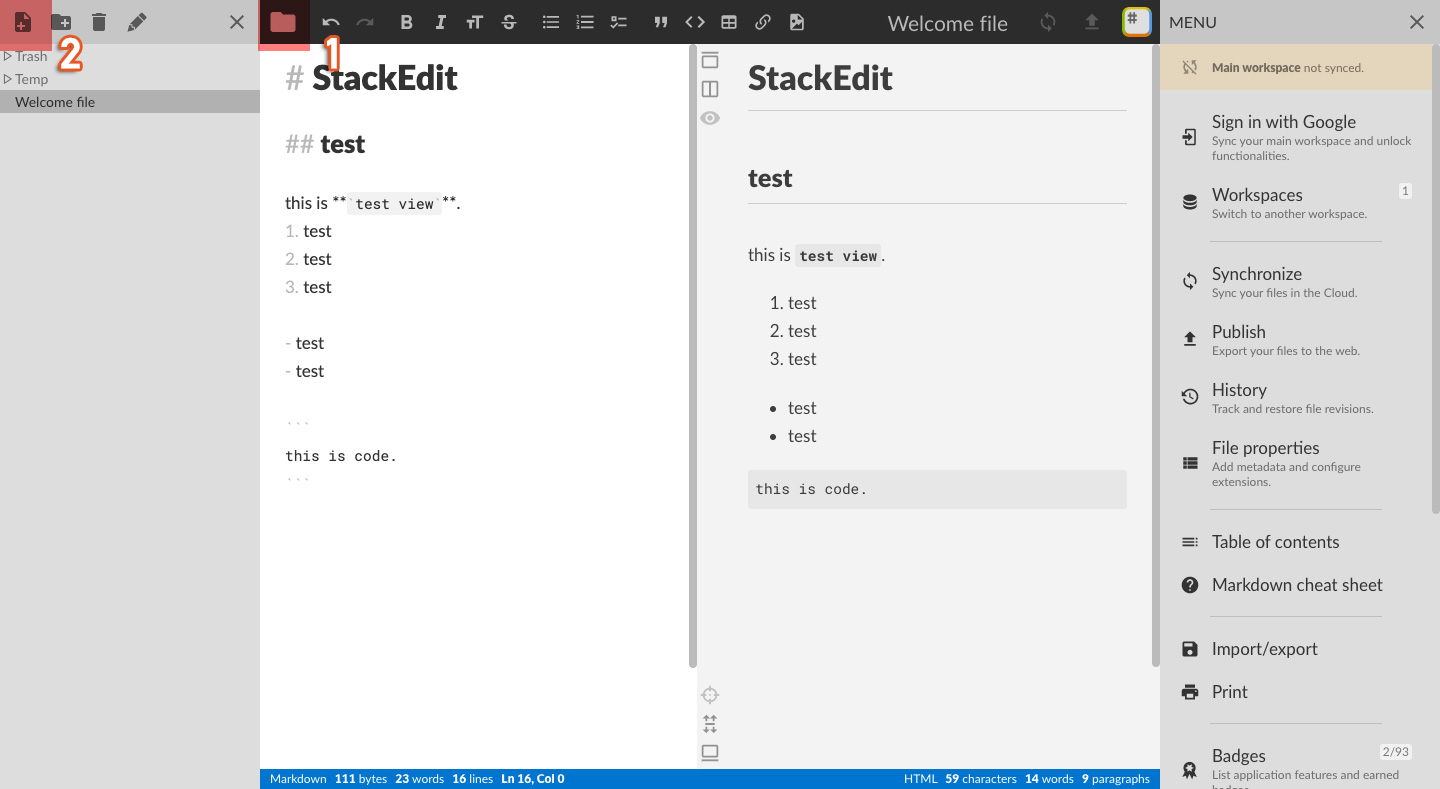Close the MENU side panel
The image size is (1440, 789).
1417,22
